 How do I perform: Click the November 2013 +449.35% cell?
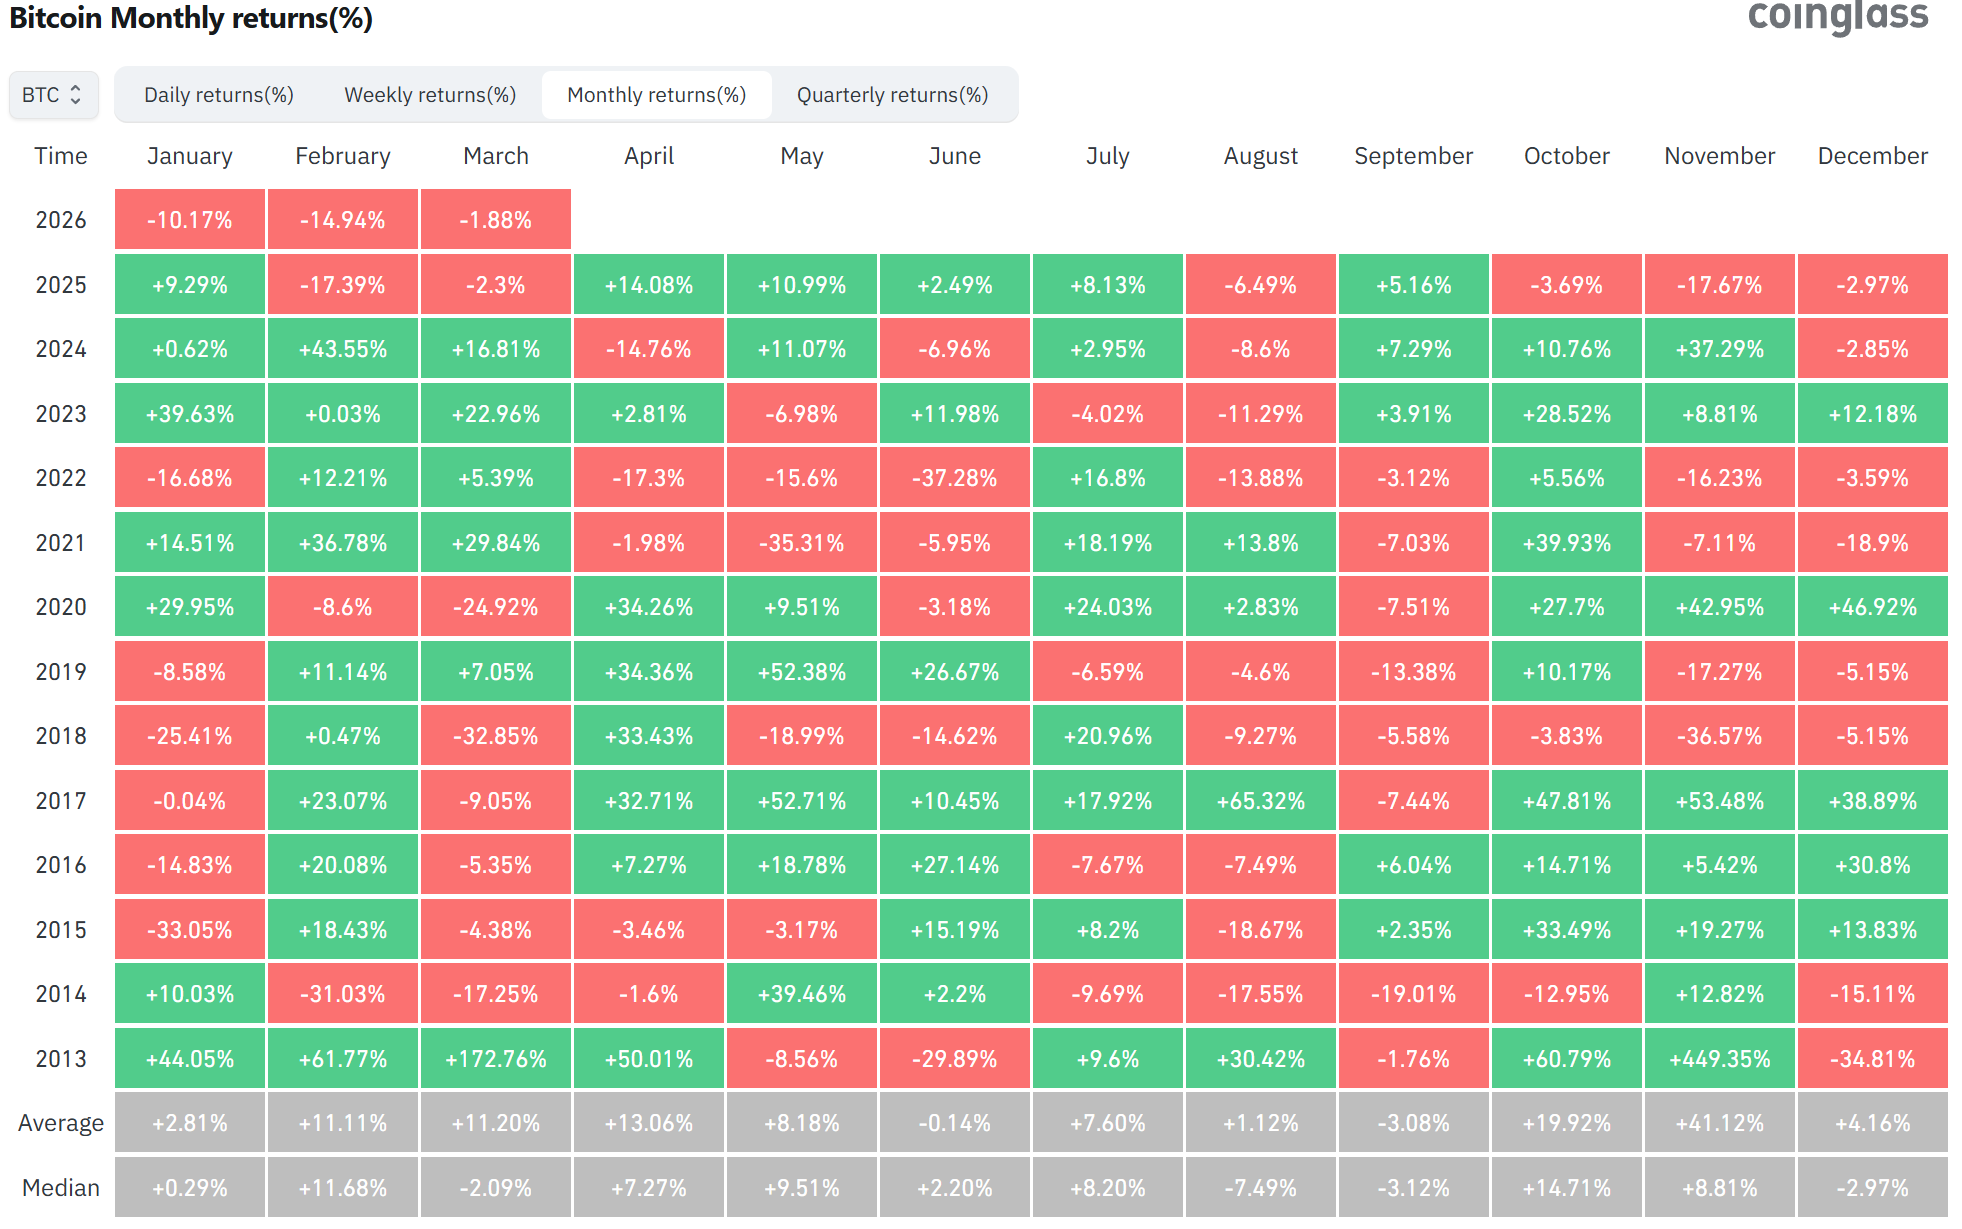click(x=1719, y=1059)
